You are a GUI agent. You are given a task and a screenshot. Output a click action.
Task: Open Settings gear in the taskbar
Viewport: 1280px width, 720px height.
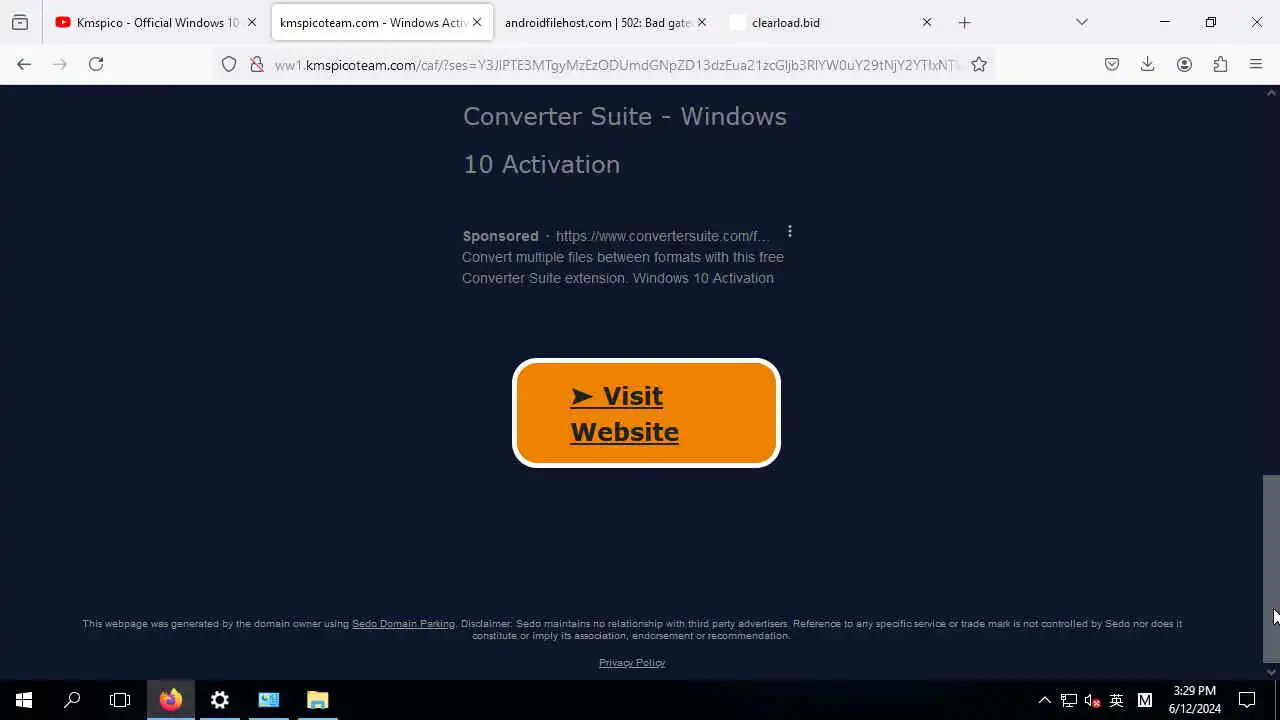pyautogui.click(x=220, y=700)
